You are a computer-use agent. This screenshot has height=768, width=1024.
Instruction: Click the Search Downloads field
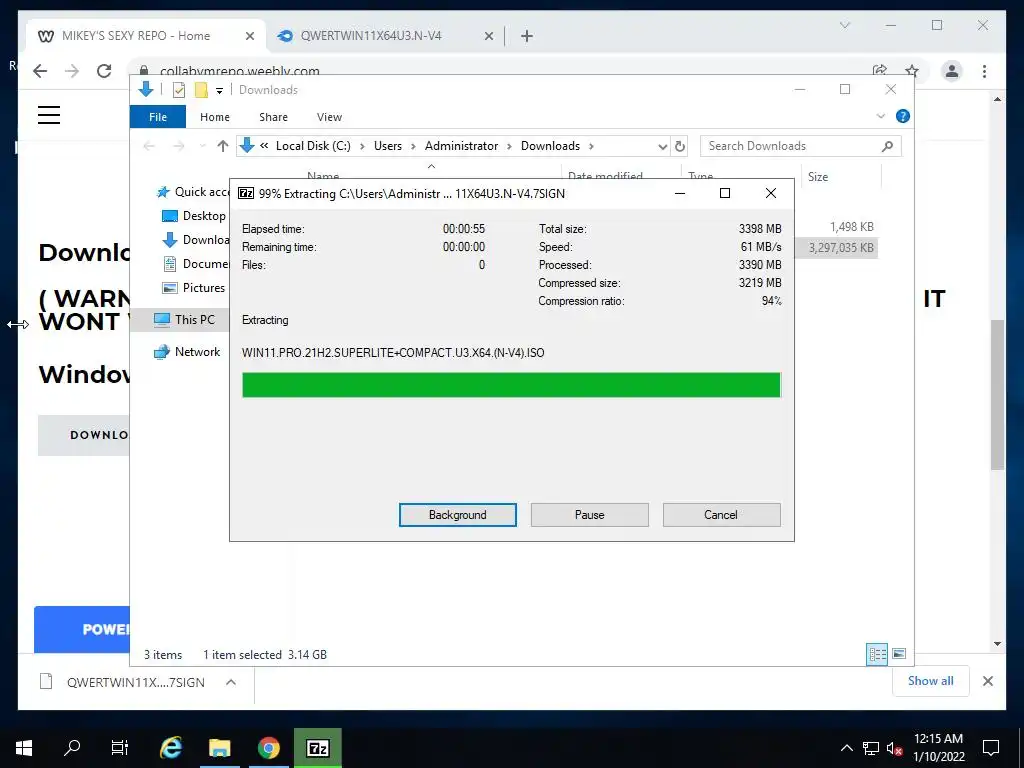(x=801, y=146)
